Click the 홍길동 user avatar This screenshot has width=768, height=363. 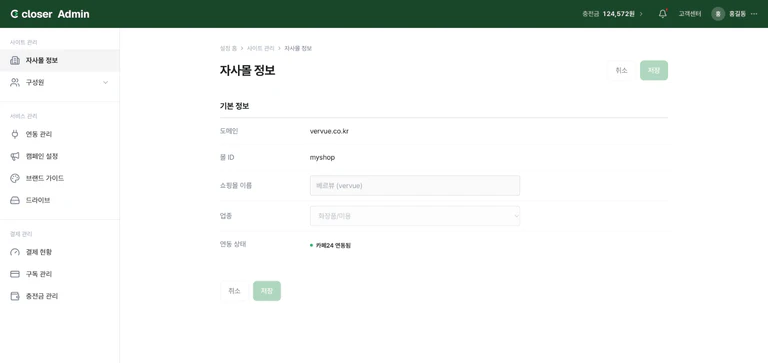[x=718, y=14]
